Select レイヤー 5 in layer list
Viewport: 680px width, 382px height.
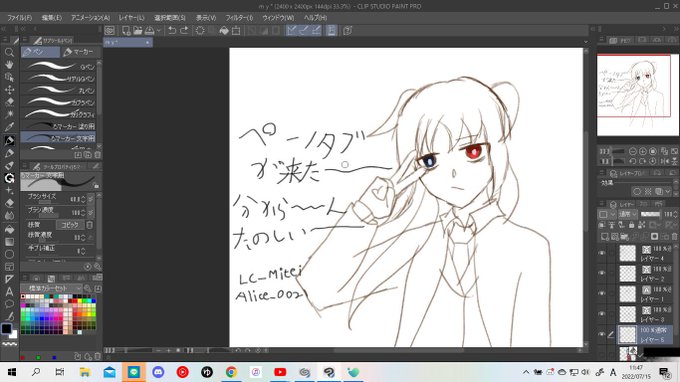click(x=646, y=334)
